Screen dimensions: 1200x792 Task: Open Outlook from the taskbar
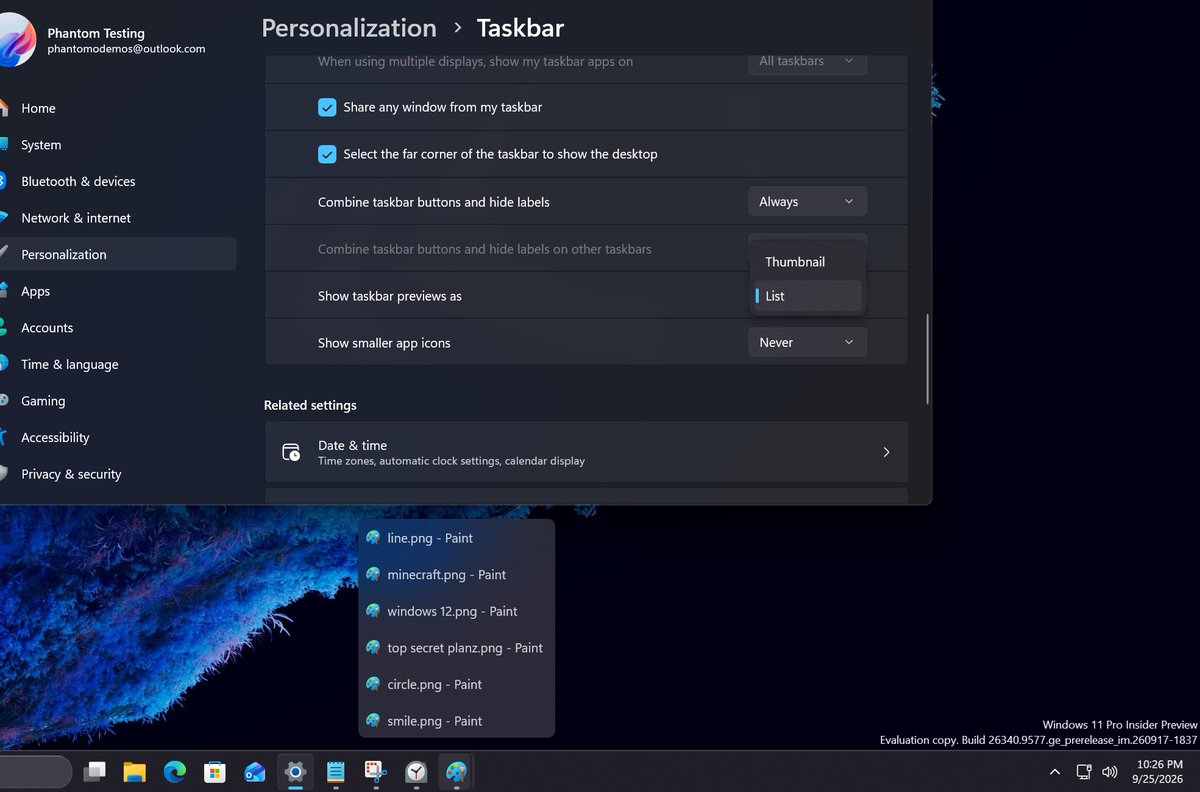pyautogui.click(x=255, y=771)
